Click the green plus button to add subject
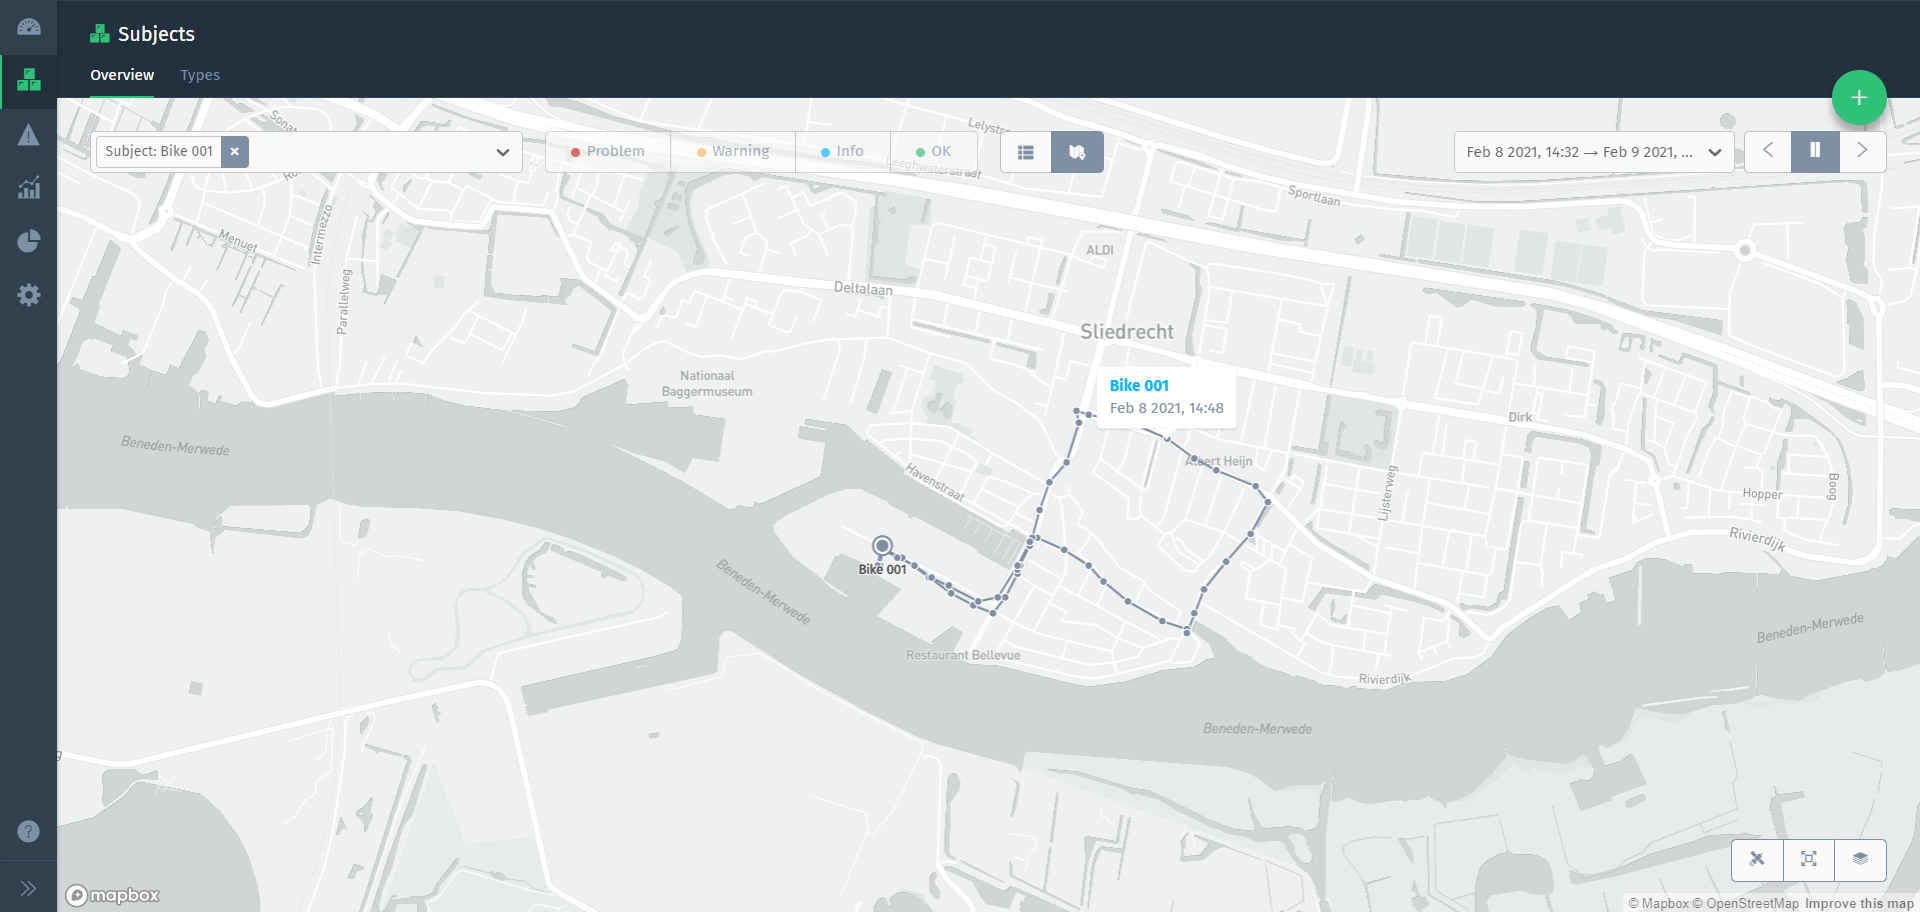The image size is (1920, 912). point(1859,97)
